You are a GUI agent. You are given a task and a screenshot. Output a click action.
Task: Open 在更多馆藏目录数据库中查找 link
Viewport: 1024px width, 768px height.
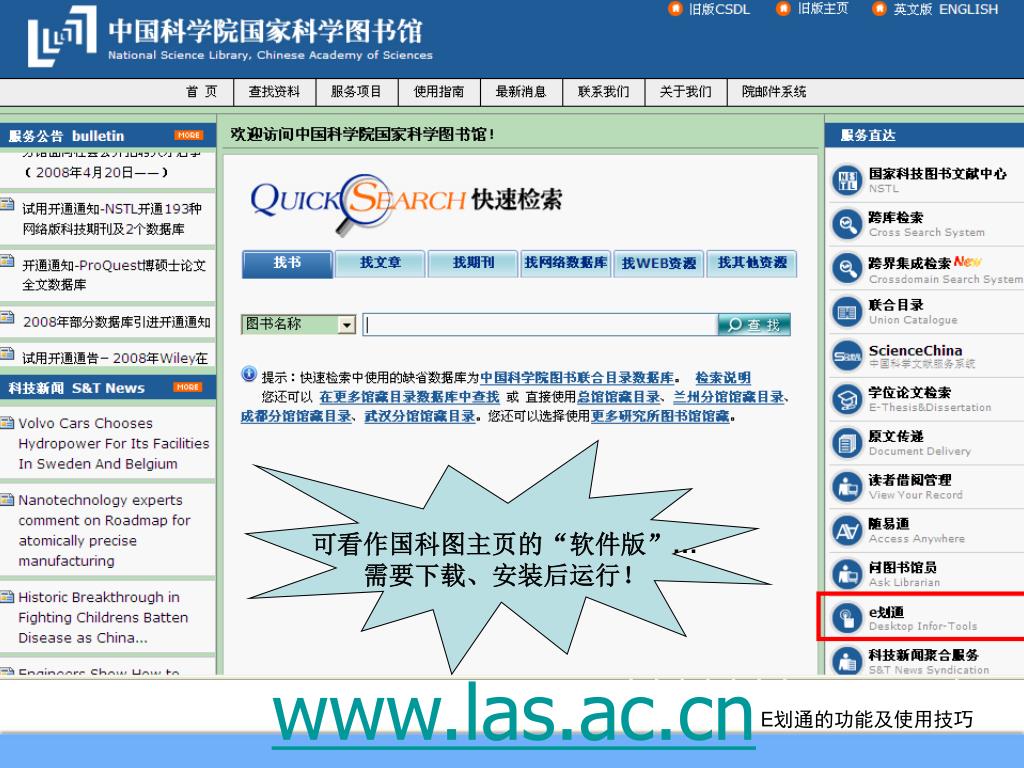pyautogui.click(x=409, y=397)
